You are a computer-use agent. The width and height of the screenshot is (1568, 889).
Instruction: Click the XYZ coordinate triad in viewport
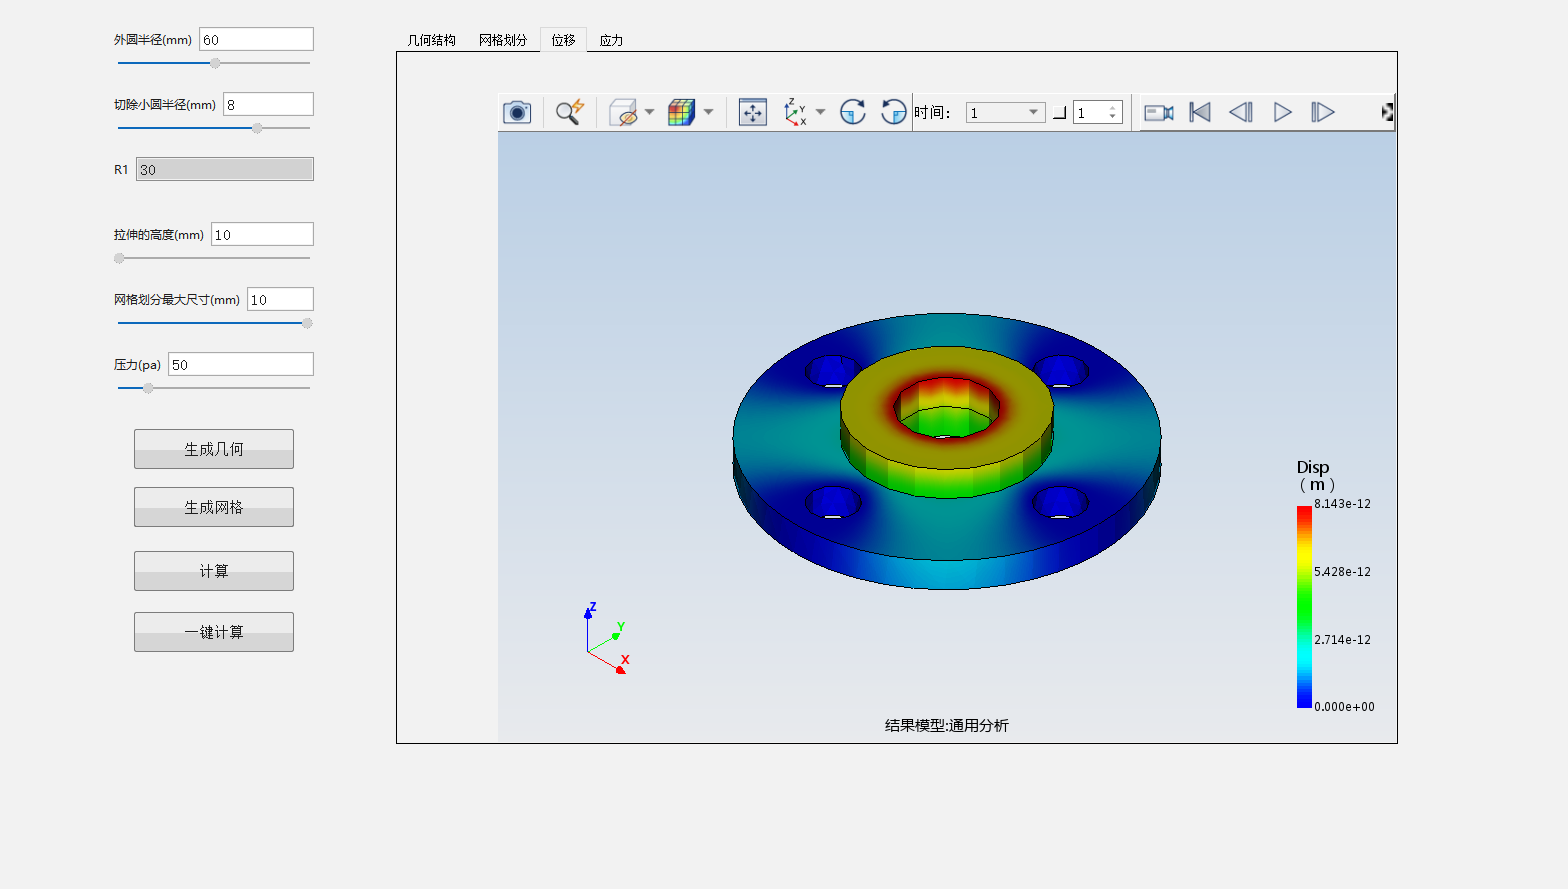pos(607,639)
